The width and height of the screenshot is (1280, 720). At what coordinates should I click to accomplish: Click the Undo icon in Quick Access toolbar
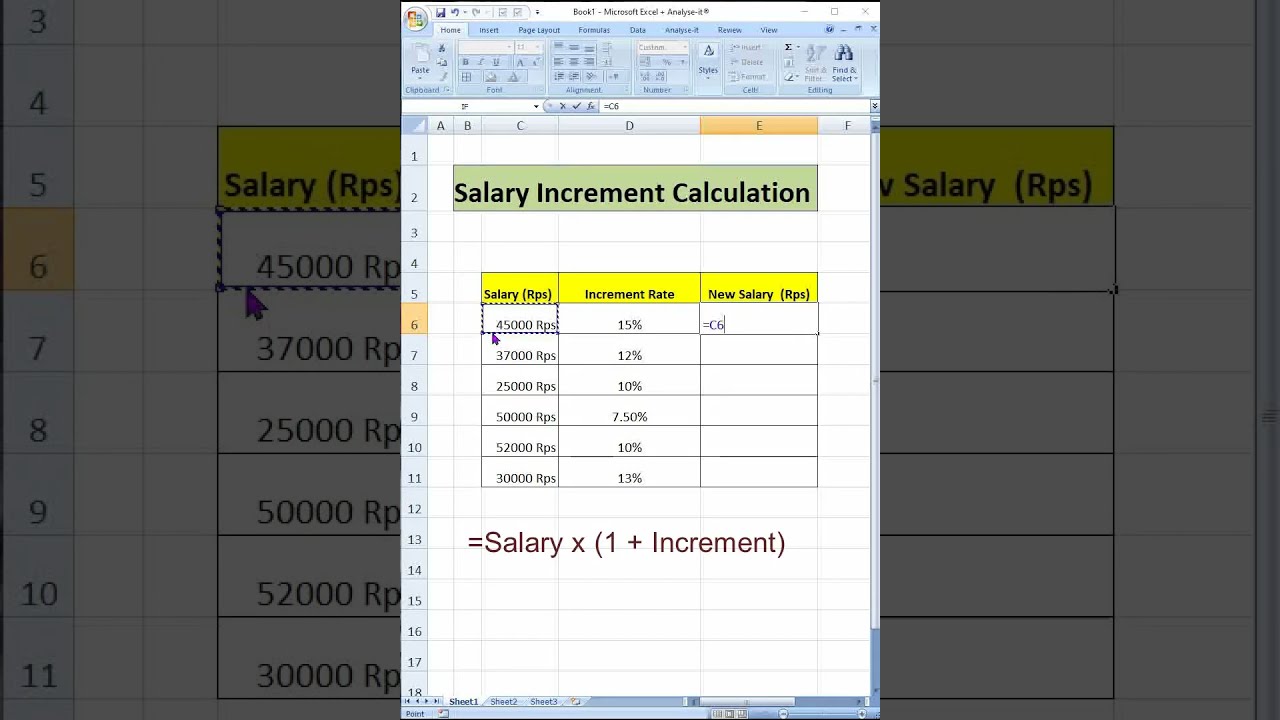[x=455, y=13]
